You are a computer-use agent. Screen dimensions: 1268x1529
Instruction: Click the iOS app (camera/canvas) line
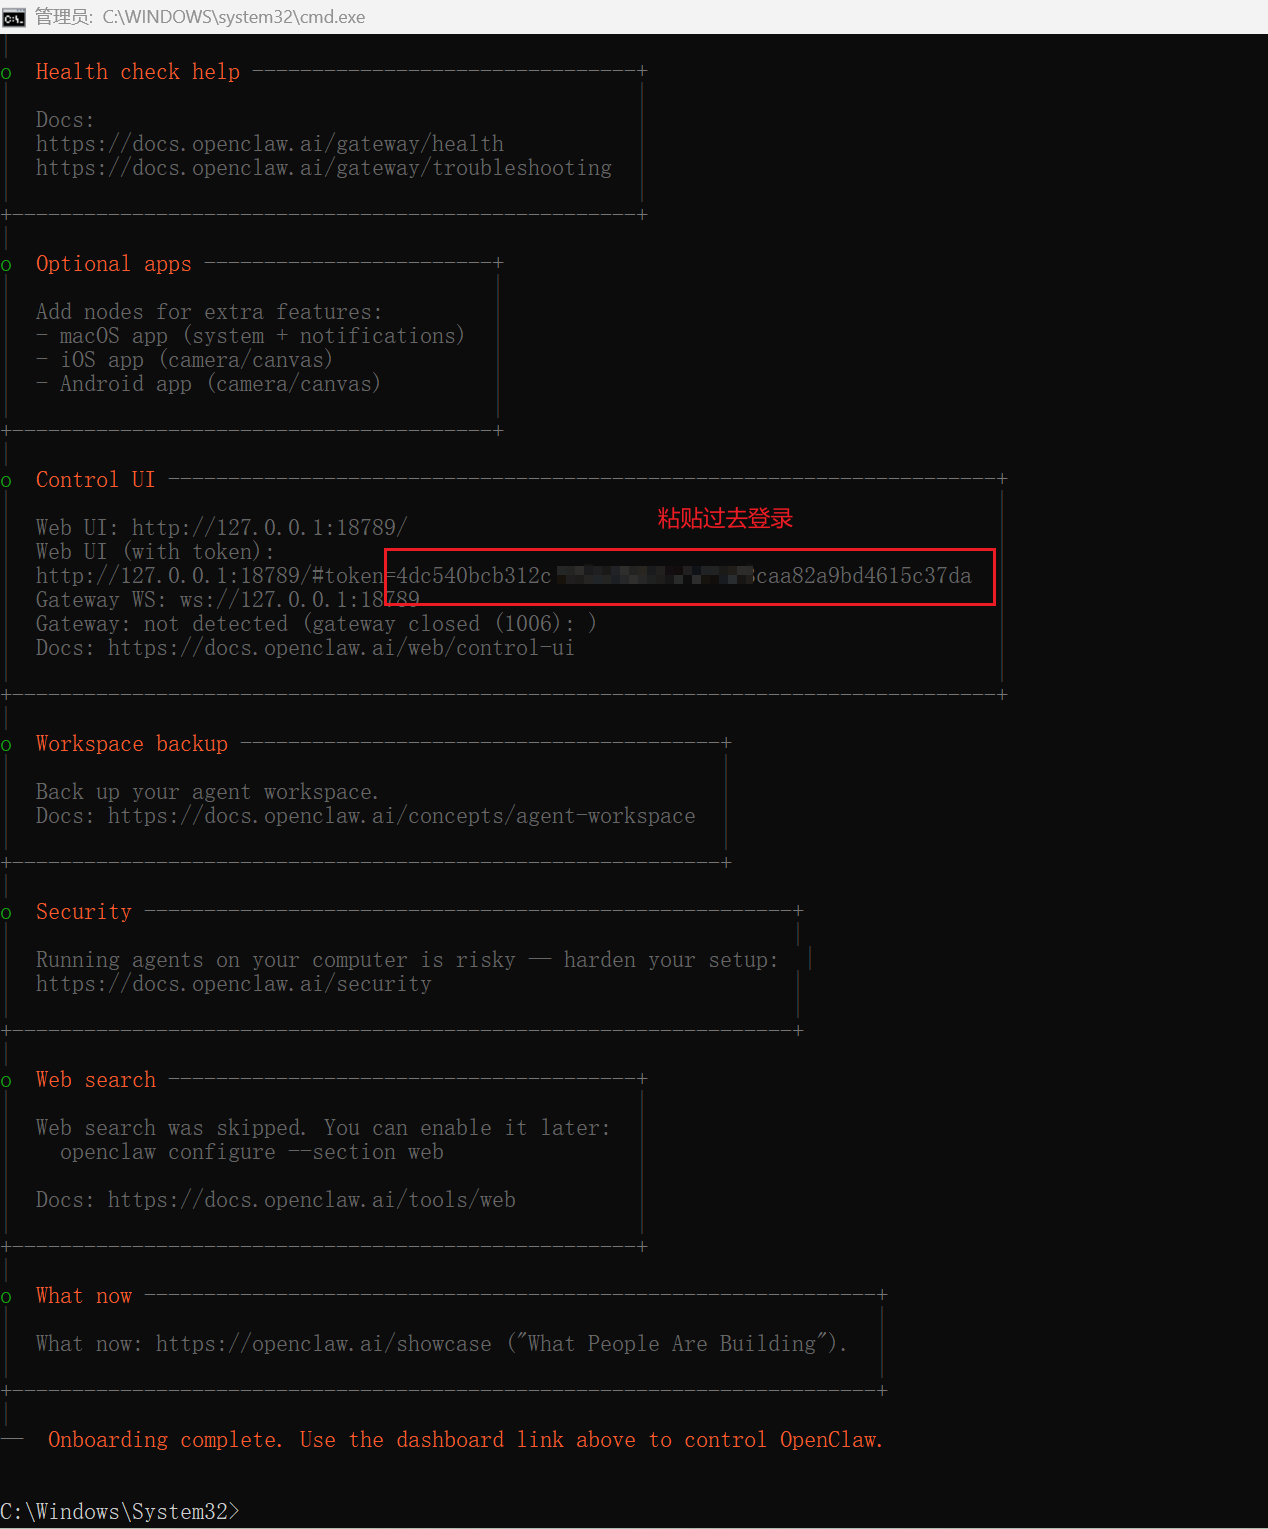pyautogui.click(x=185, y=360)
